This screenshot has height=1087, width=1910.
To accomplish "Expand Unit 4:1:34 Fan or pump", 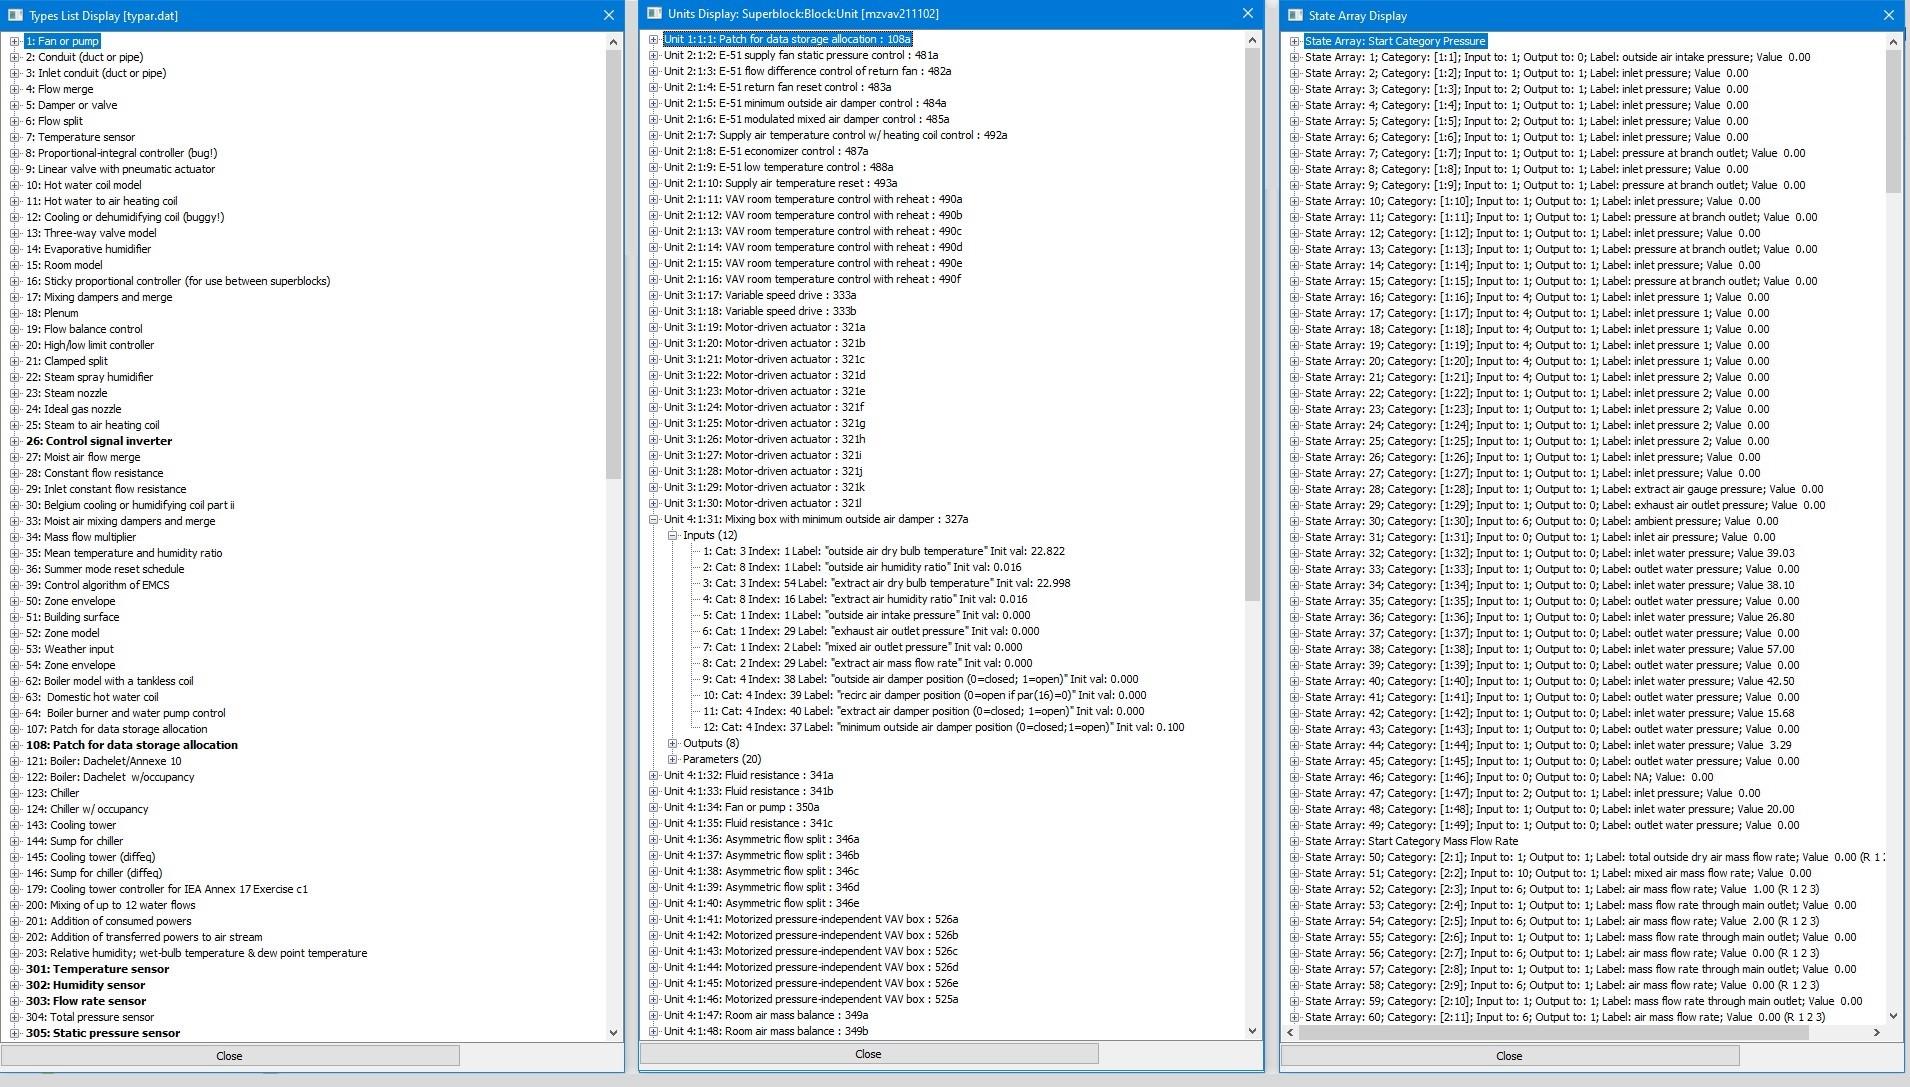I will (x=654, y=808).
